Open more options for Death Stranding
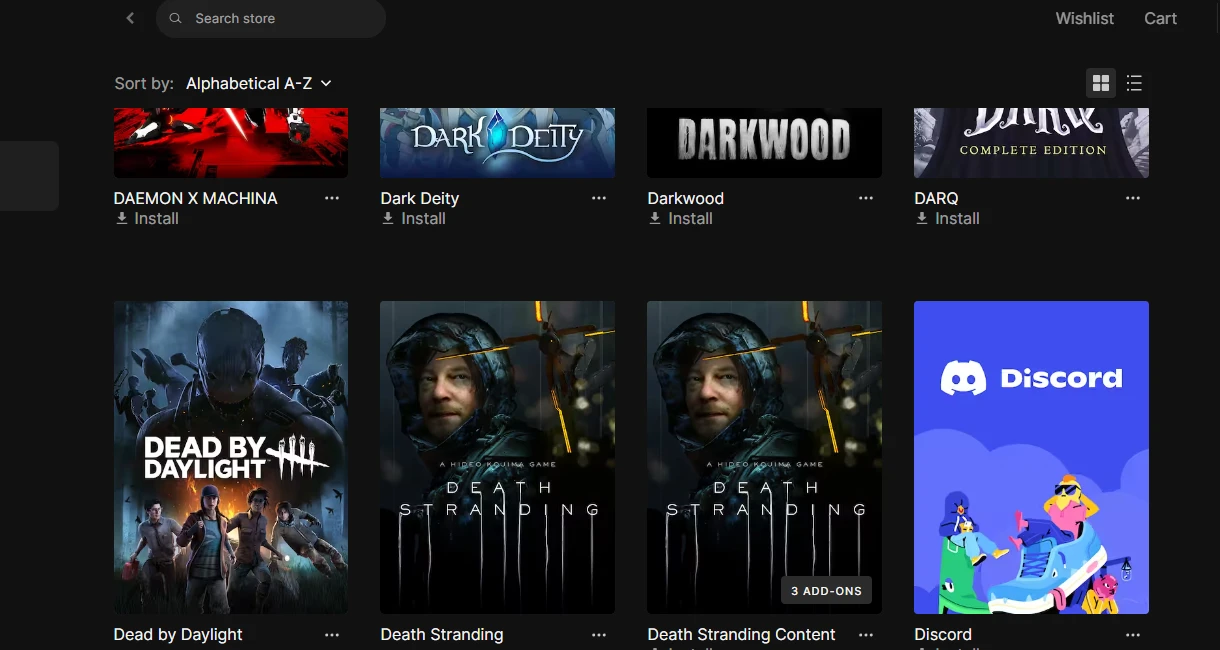 (599, 634)
